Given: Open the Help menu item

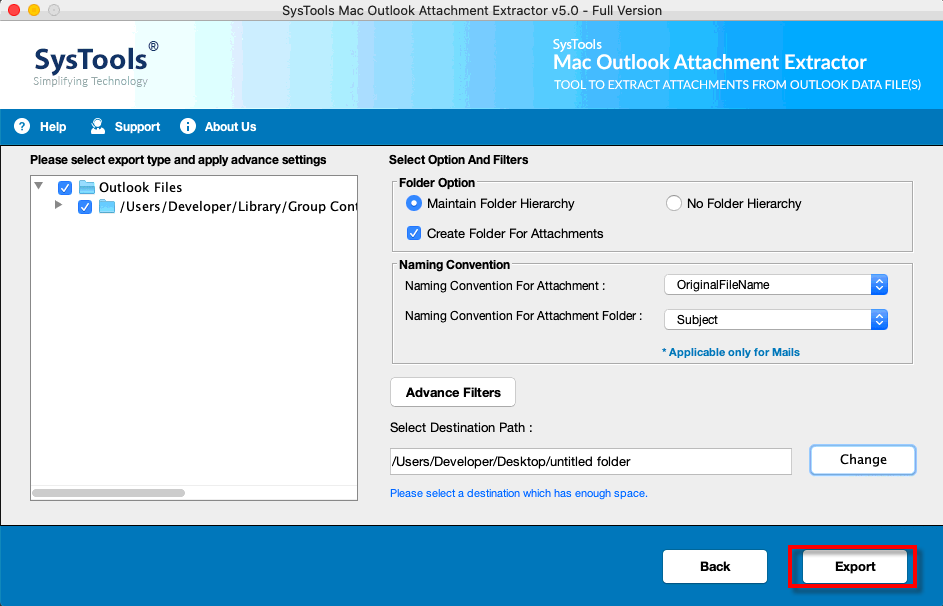Looking at the screenshot, I should 53,127.
